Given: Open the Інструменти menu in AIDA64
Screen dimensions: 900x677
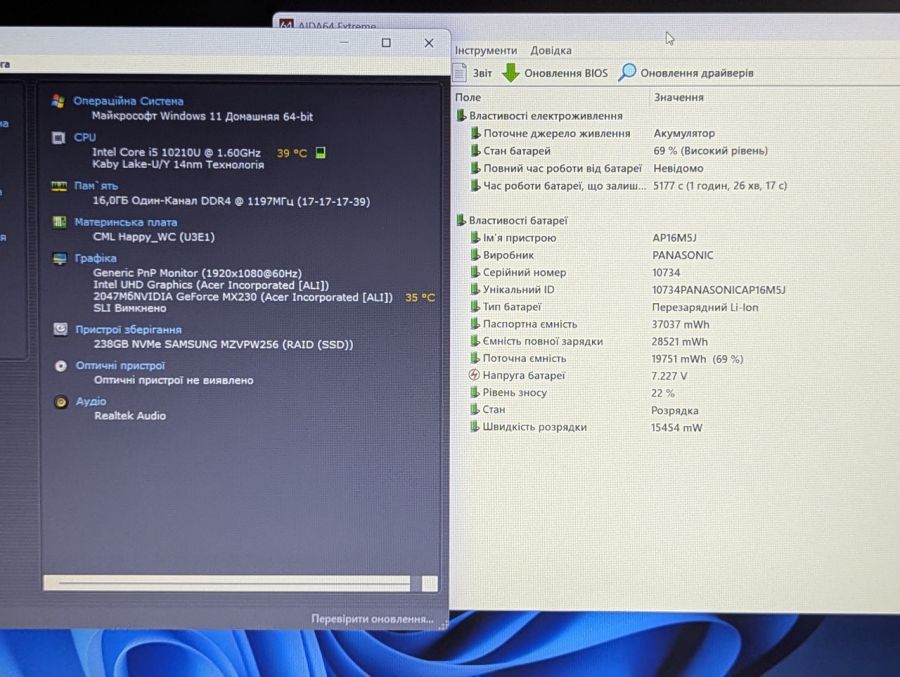Looking at the screenshot, I should click(x=486, y=51).
